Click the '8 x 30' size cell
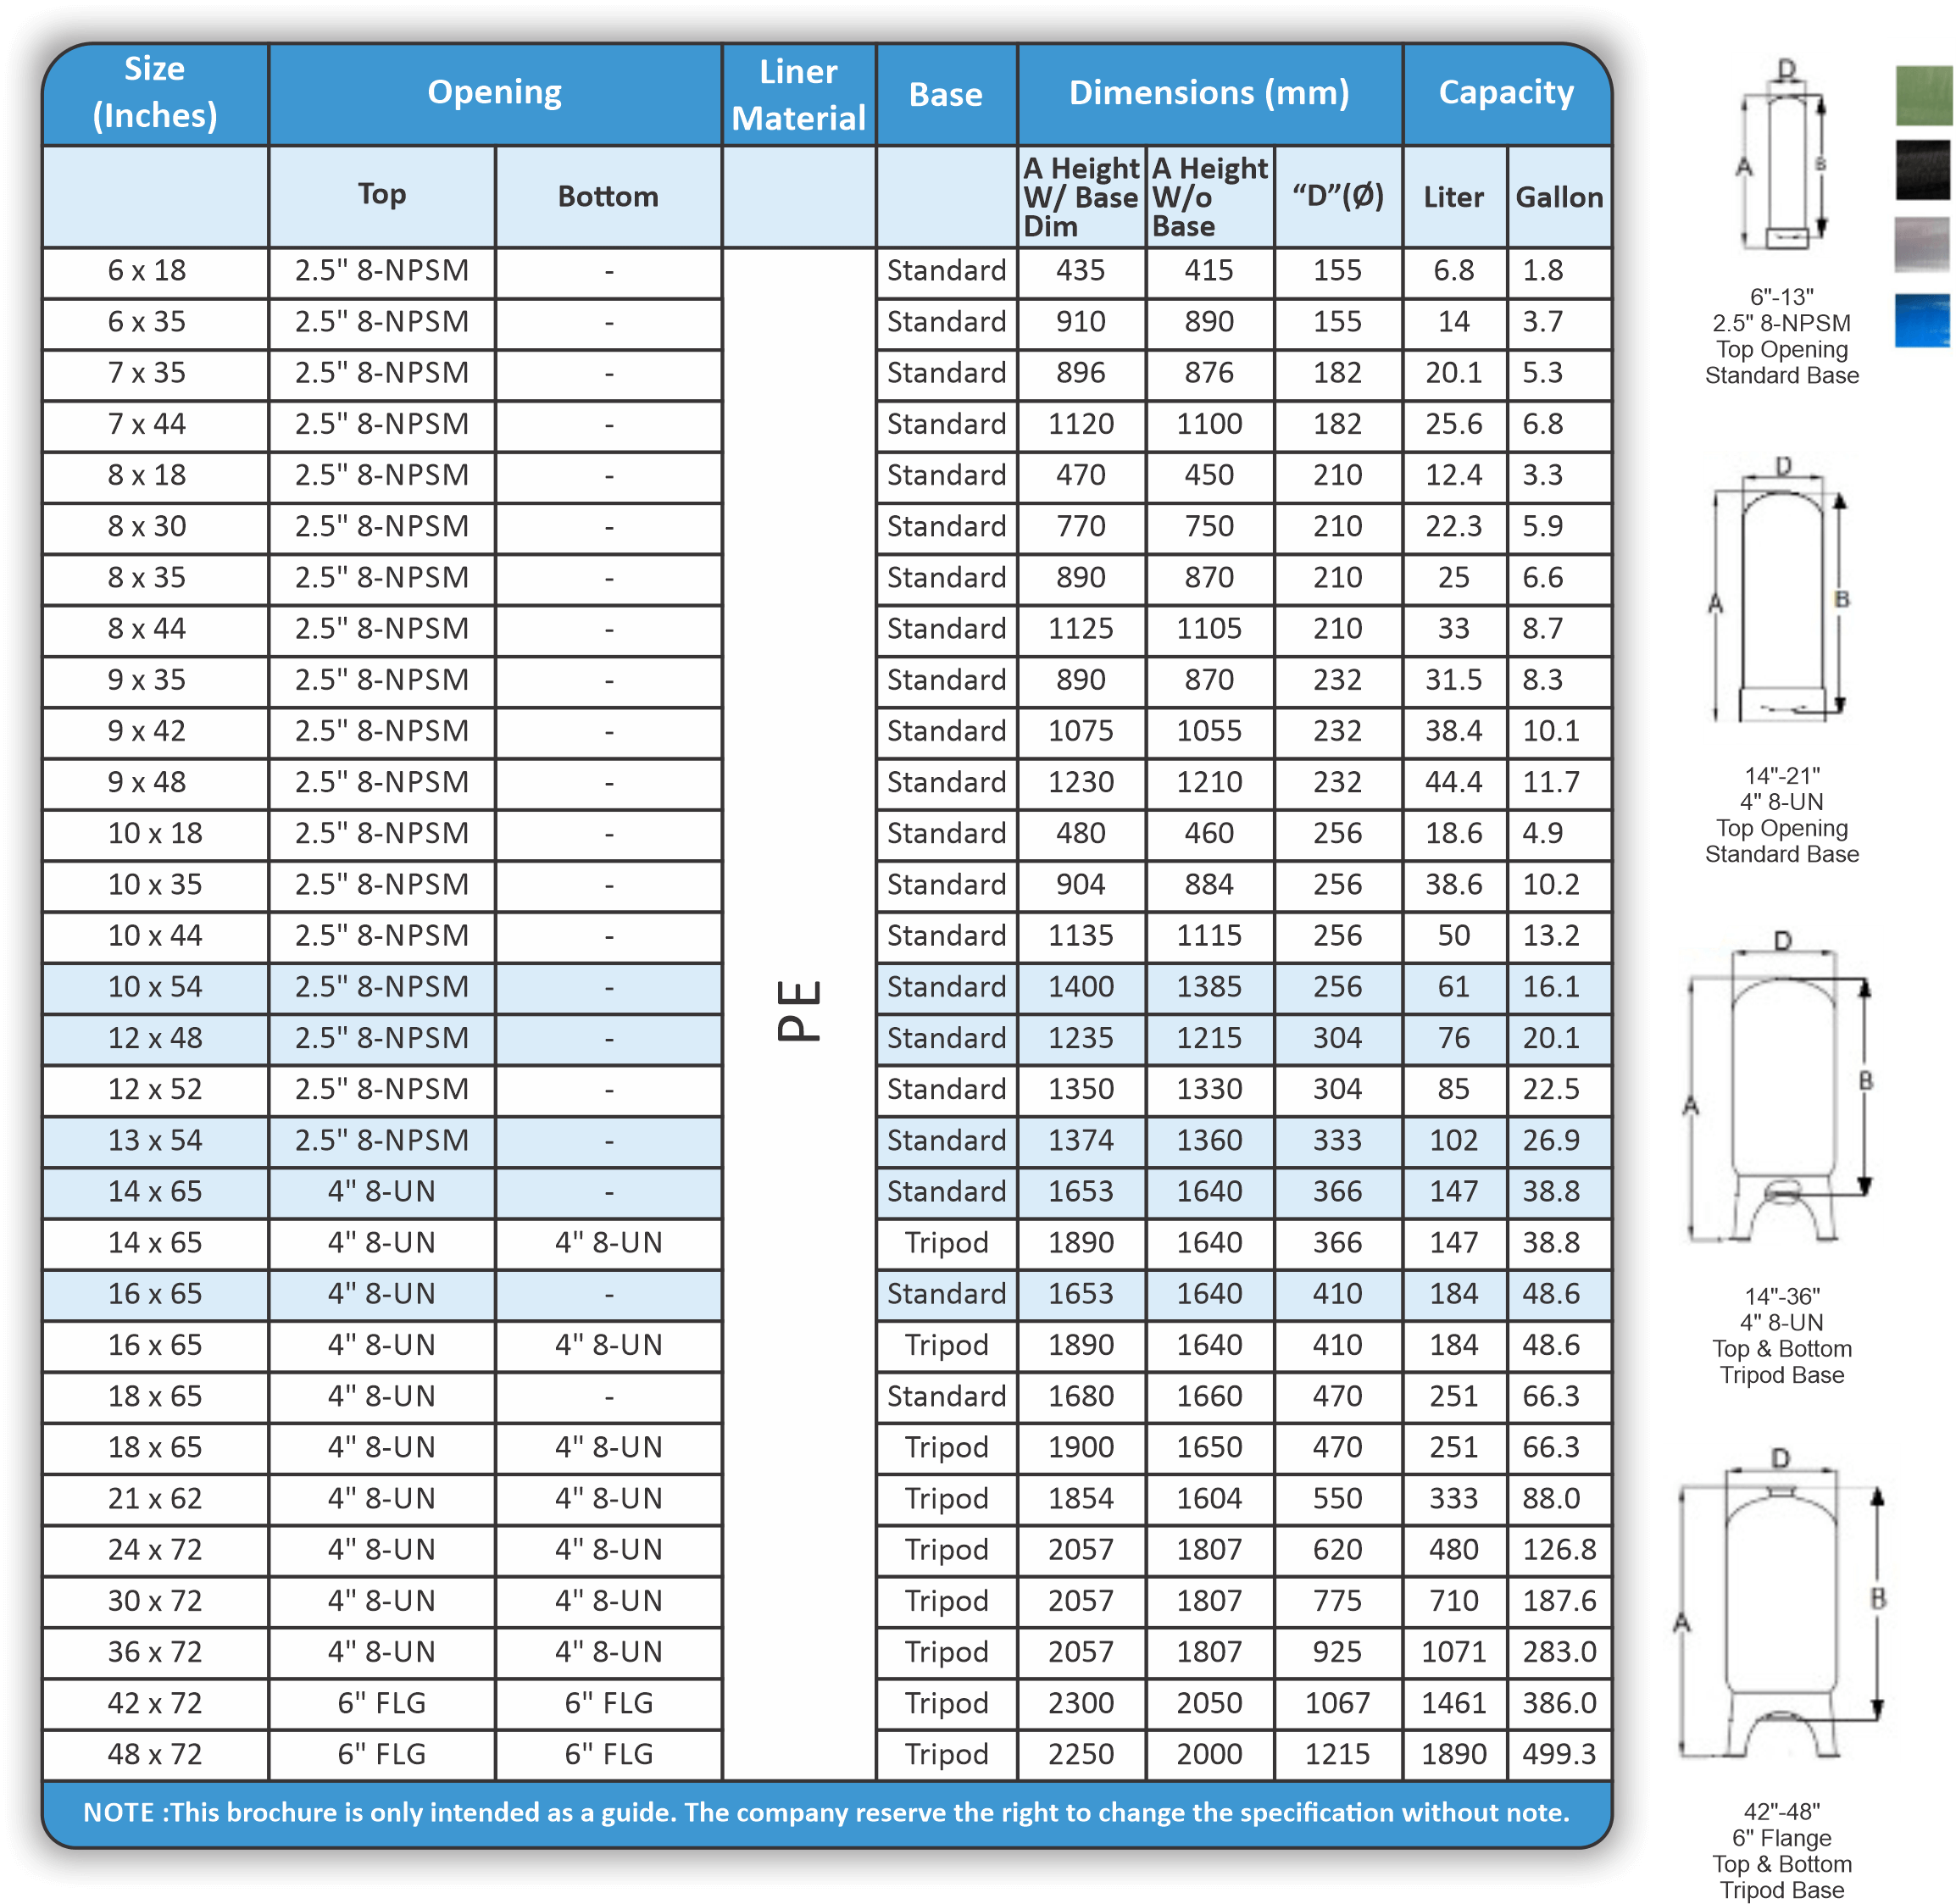 tap(155, 527)
